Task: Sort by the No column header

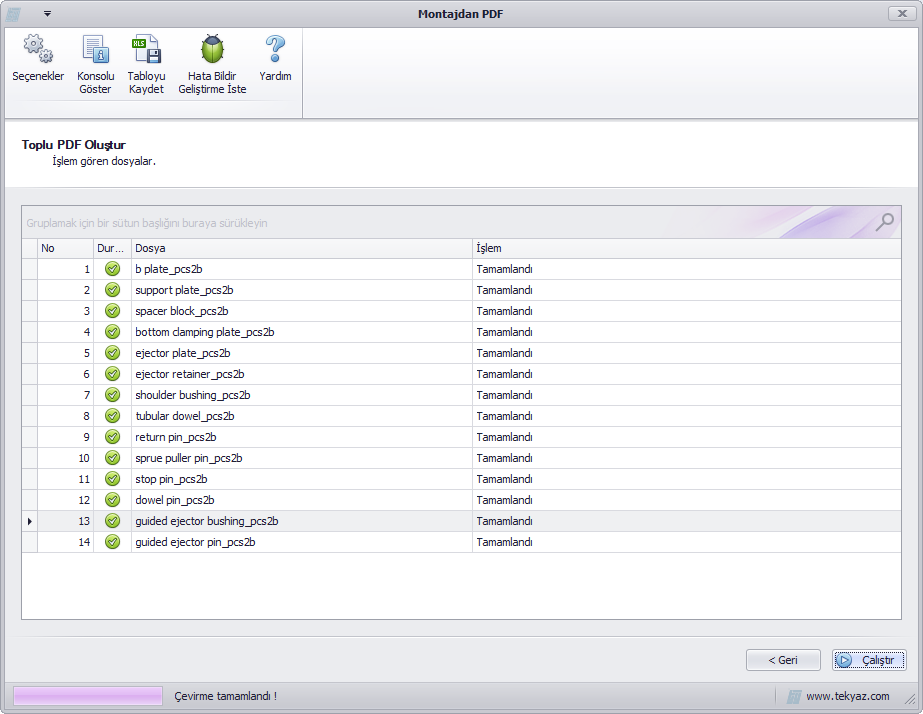Action: (x=65, y=248)
